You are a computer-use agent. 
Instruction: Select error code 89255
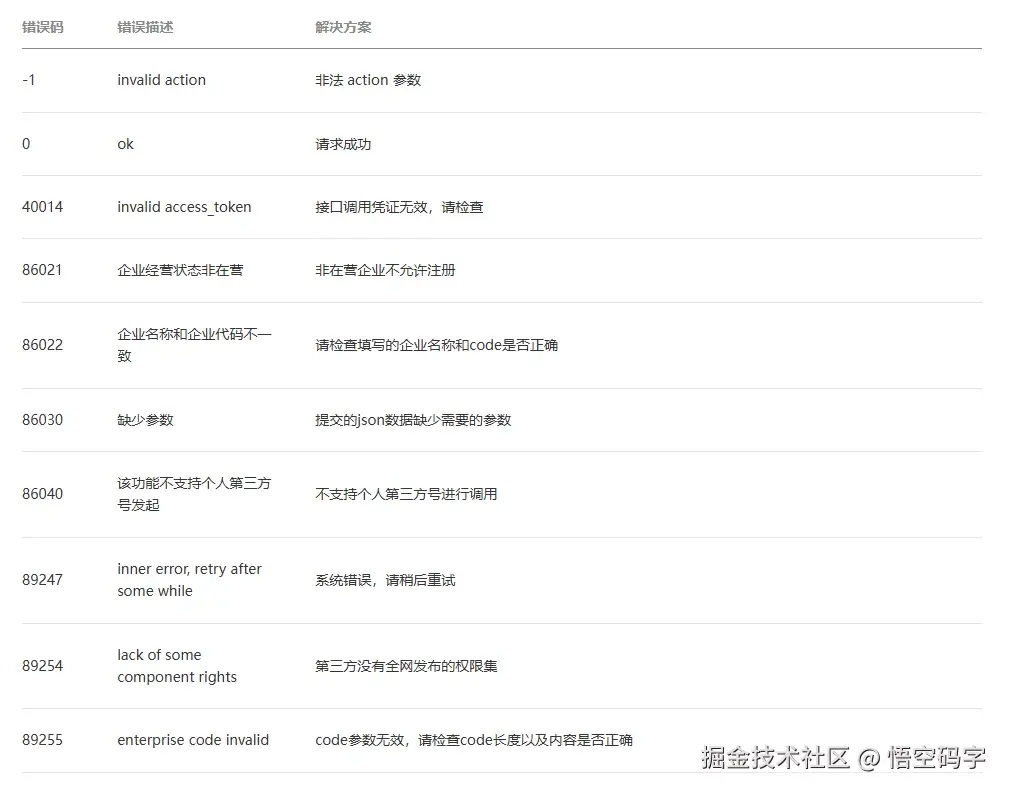coord(42,740)
